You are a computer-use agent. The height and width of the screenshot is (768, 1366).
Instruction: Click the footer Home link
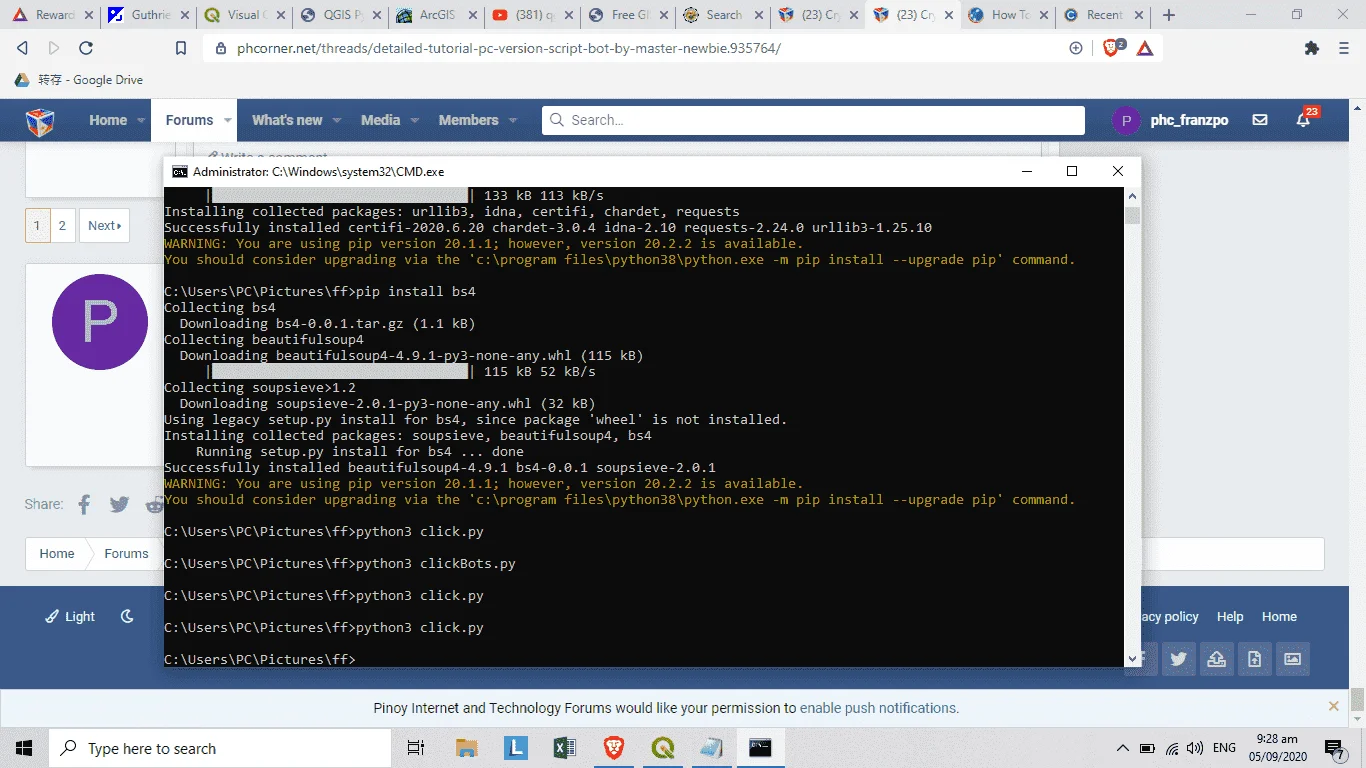[1279, 616]
